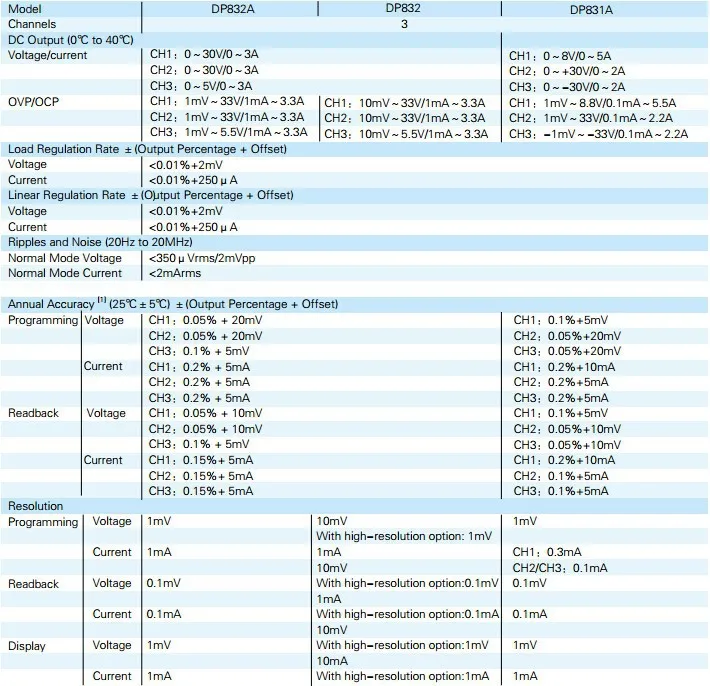Select 'CH2/CH3: 0.1mA' resolution value
Viewport: 710px width, 686px height.
(560, 568)
